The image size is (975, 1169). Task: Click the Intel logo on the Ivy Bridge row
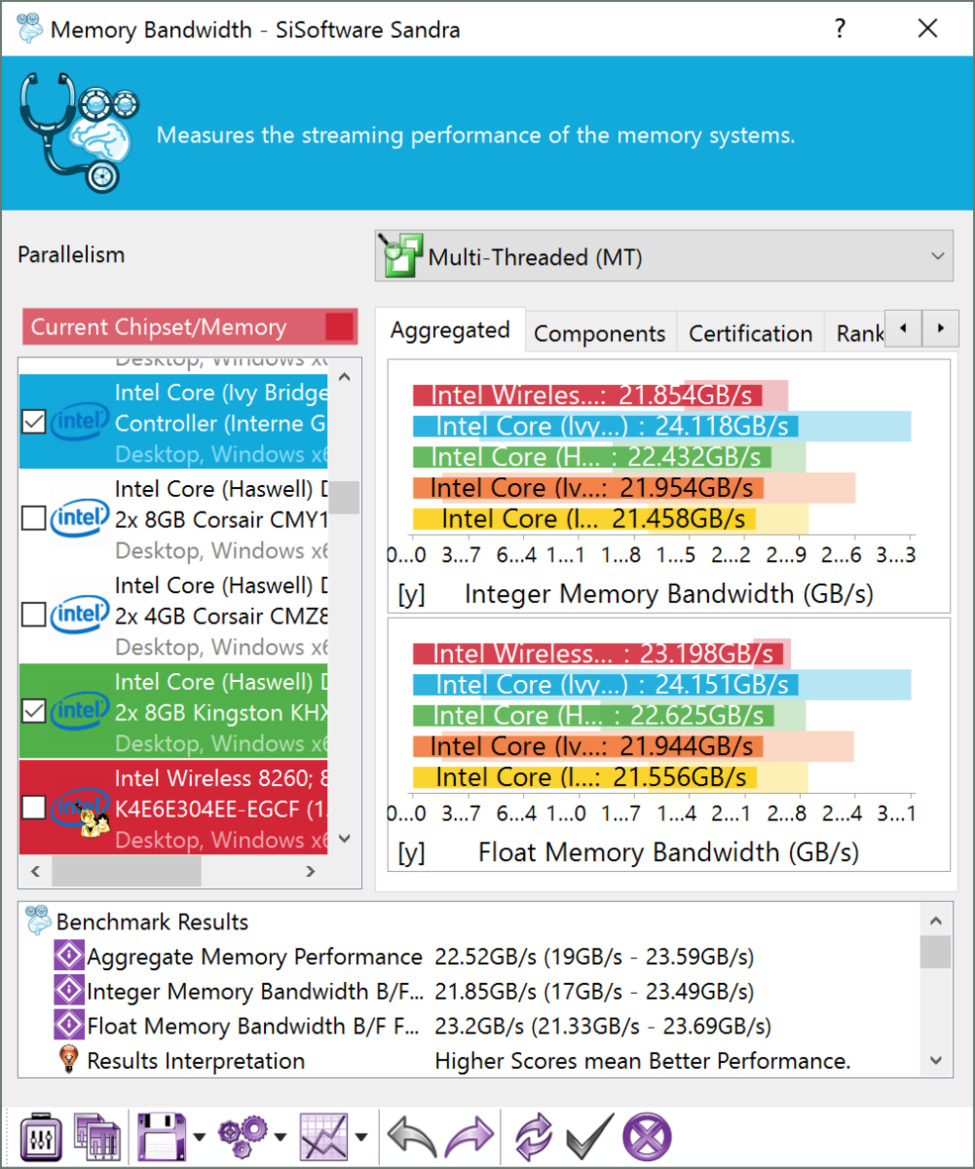point(79,423)
